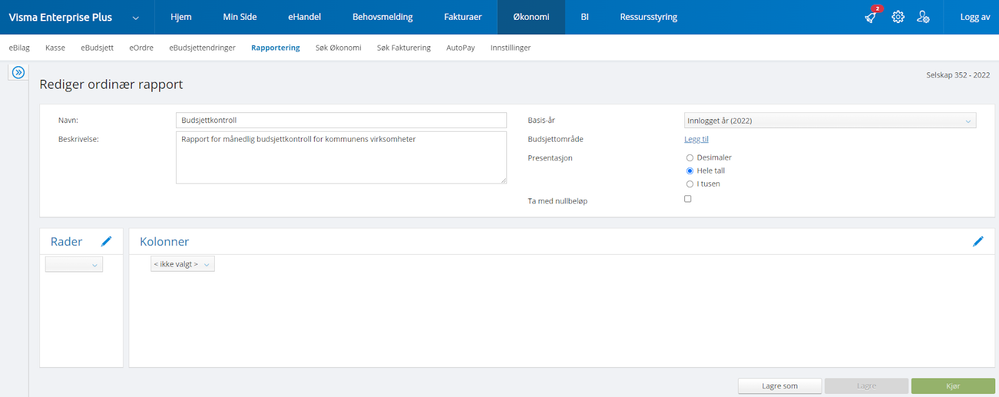Select the Hele tall radio option
This screenshot has width=999, height=397.
click(x=689, y=171)
